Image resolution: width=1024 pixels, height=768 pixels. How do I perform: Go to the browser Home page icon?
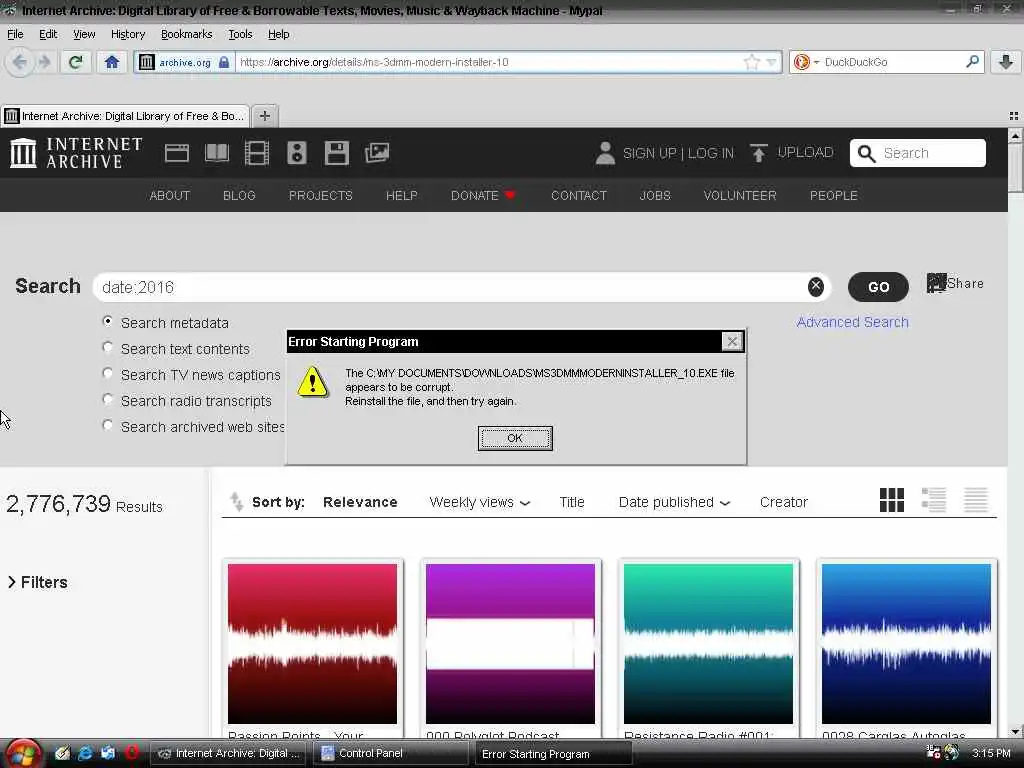[x=112, y=62]
